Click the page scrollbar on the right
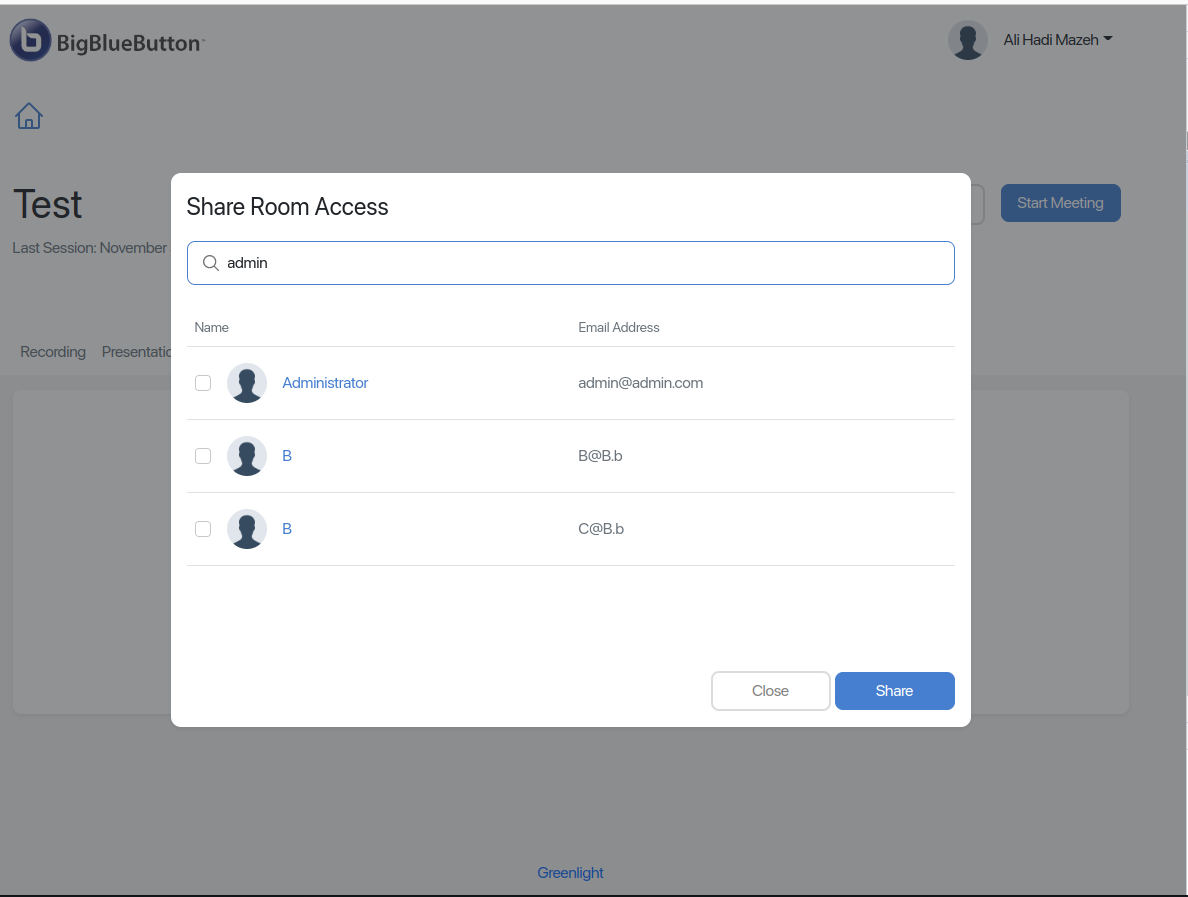This screenshot has height=897, width=1188. (x=1184, y=140)
